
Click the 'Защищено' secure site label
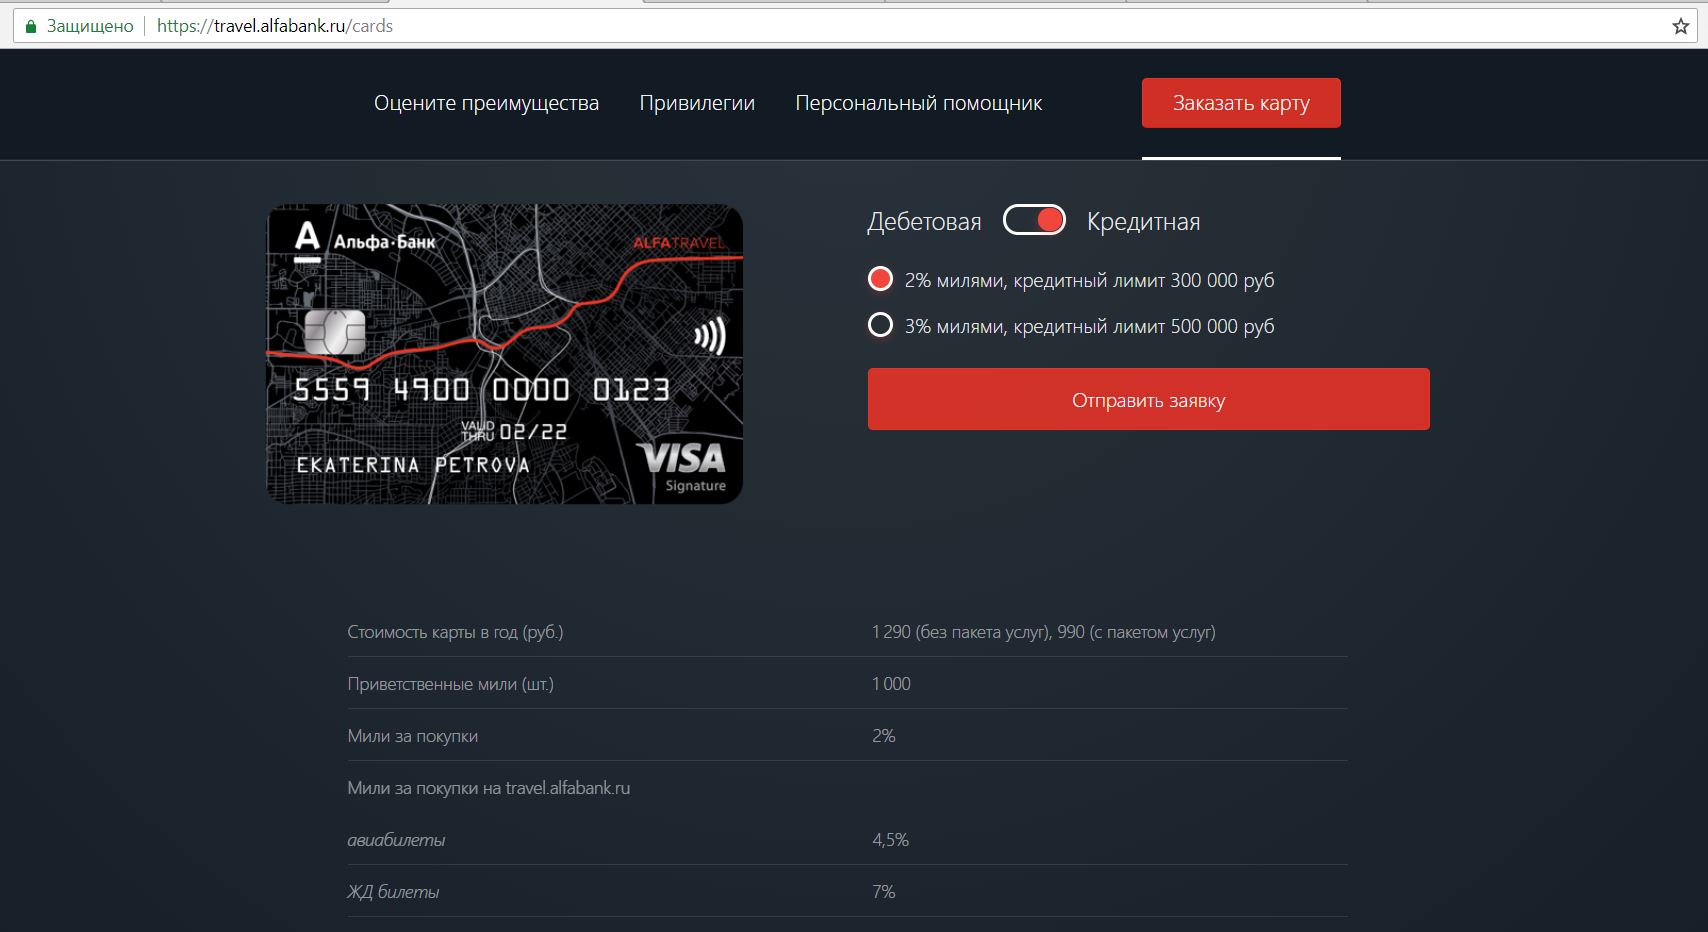[90, 26]
